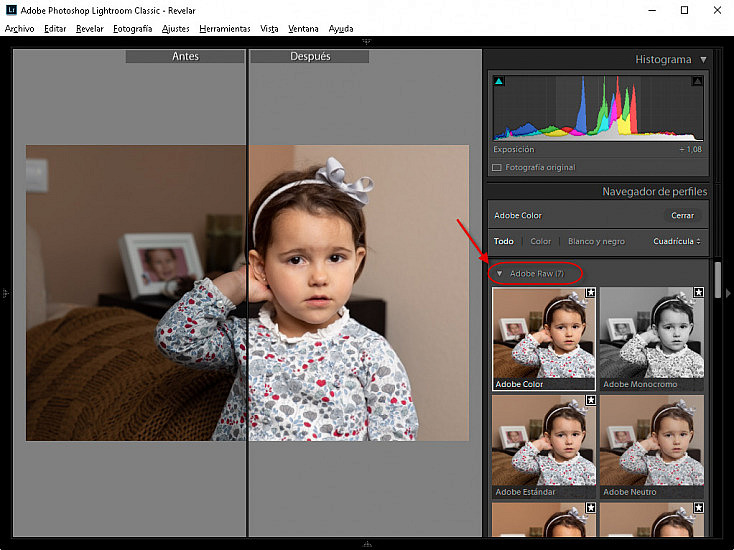Image resolution: width=734 pixels, height=550 pixels.
Task: Hide the right panel via edge arrow
Action: click(x=728, y=293)
